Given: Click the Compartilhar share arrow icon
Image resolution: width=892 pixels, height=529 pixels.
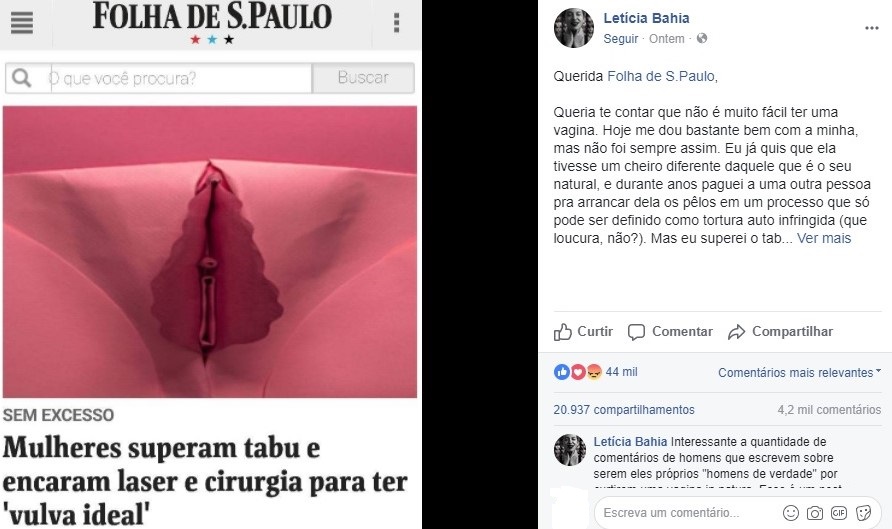Looking at the screenshot, I should tap(737, 332).
